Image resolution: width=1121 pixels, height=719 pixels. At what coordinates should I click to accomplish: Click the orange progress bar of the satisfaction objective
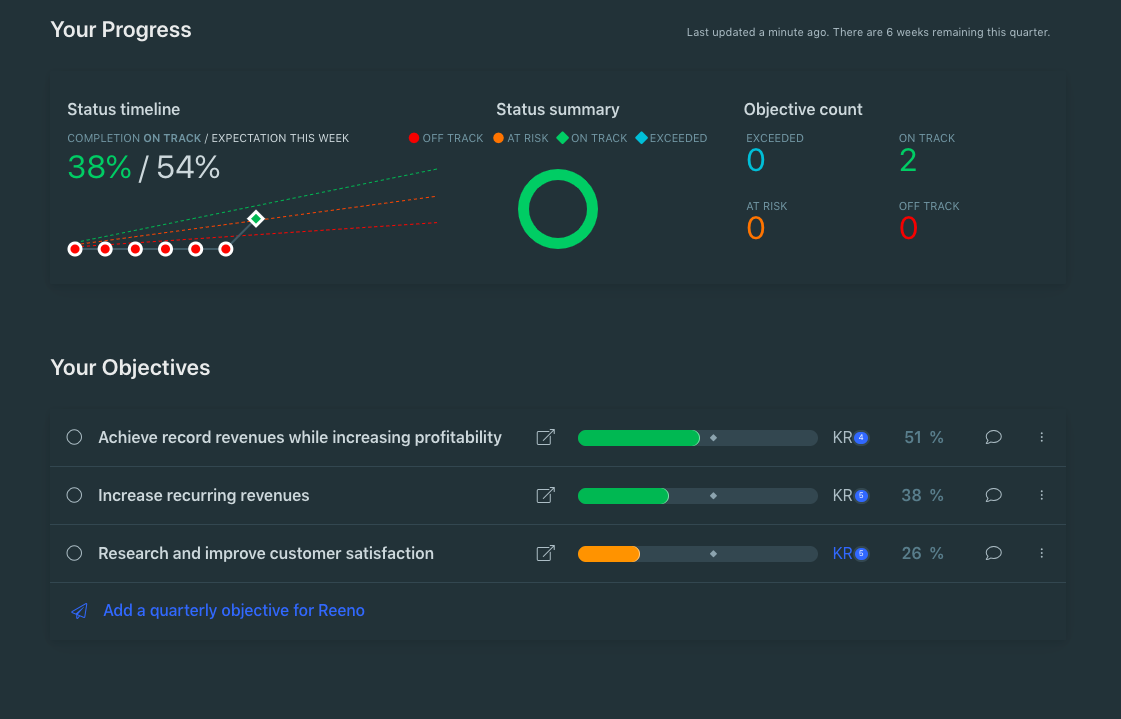[x=609, y=553]
